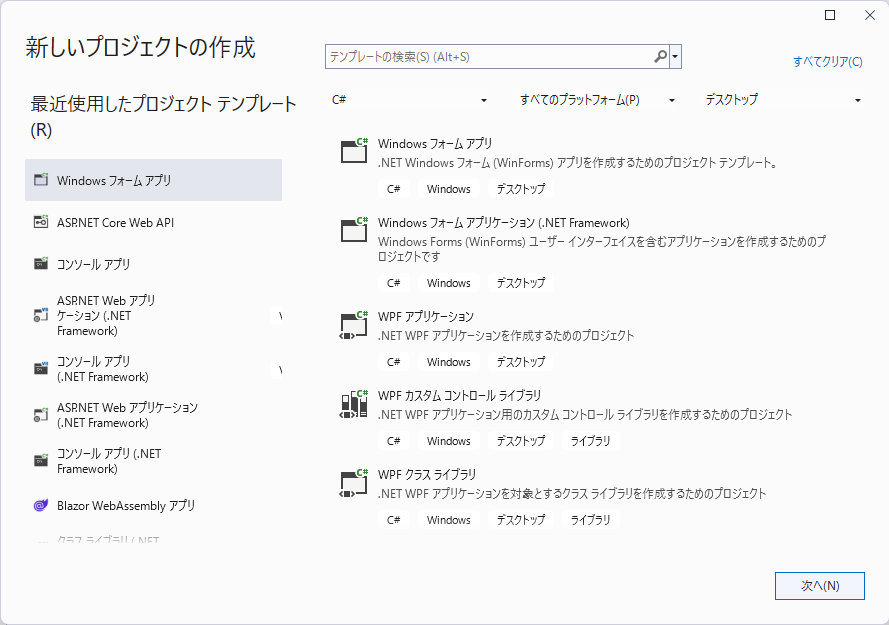Viewport: 889px width, 625px height.
Task: Close the new project dialog
Action: point(870,15)
